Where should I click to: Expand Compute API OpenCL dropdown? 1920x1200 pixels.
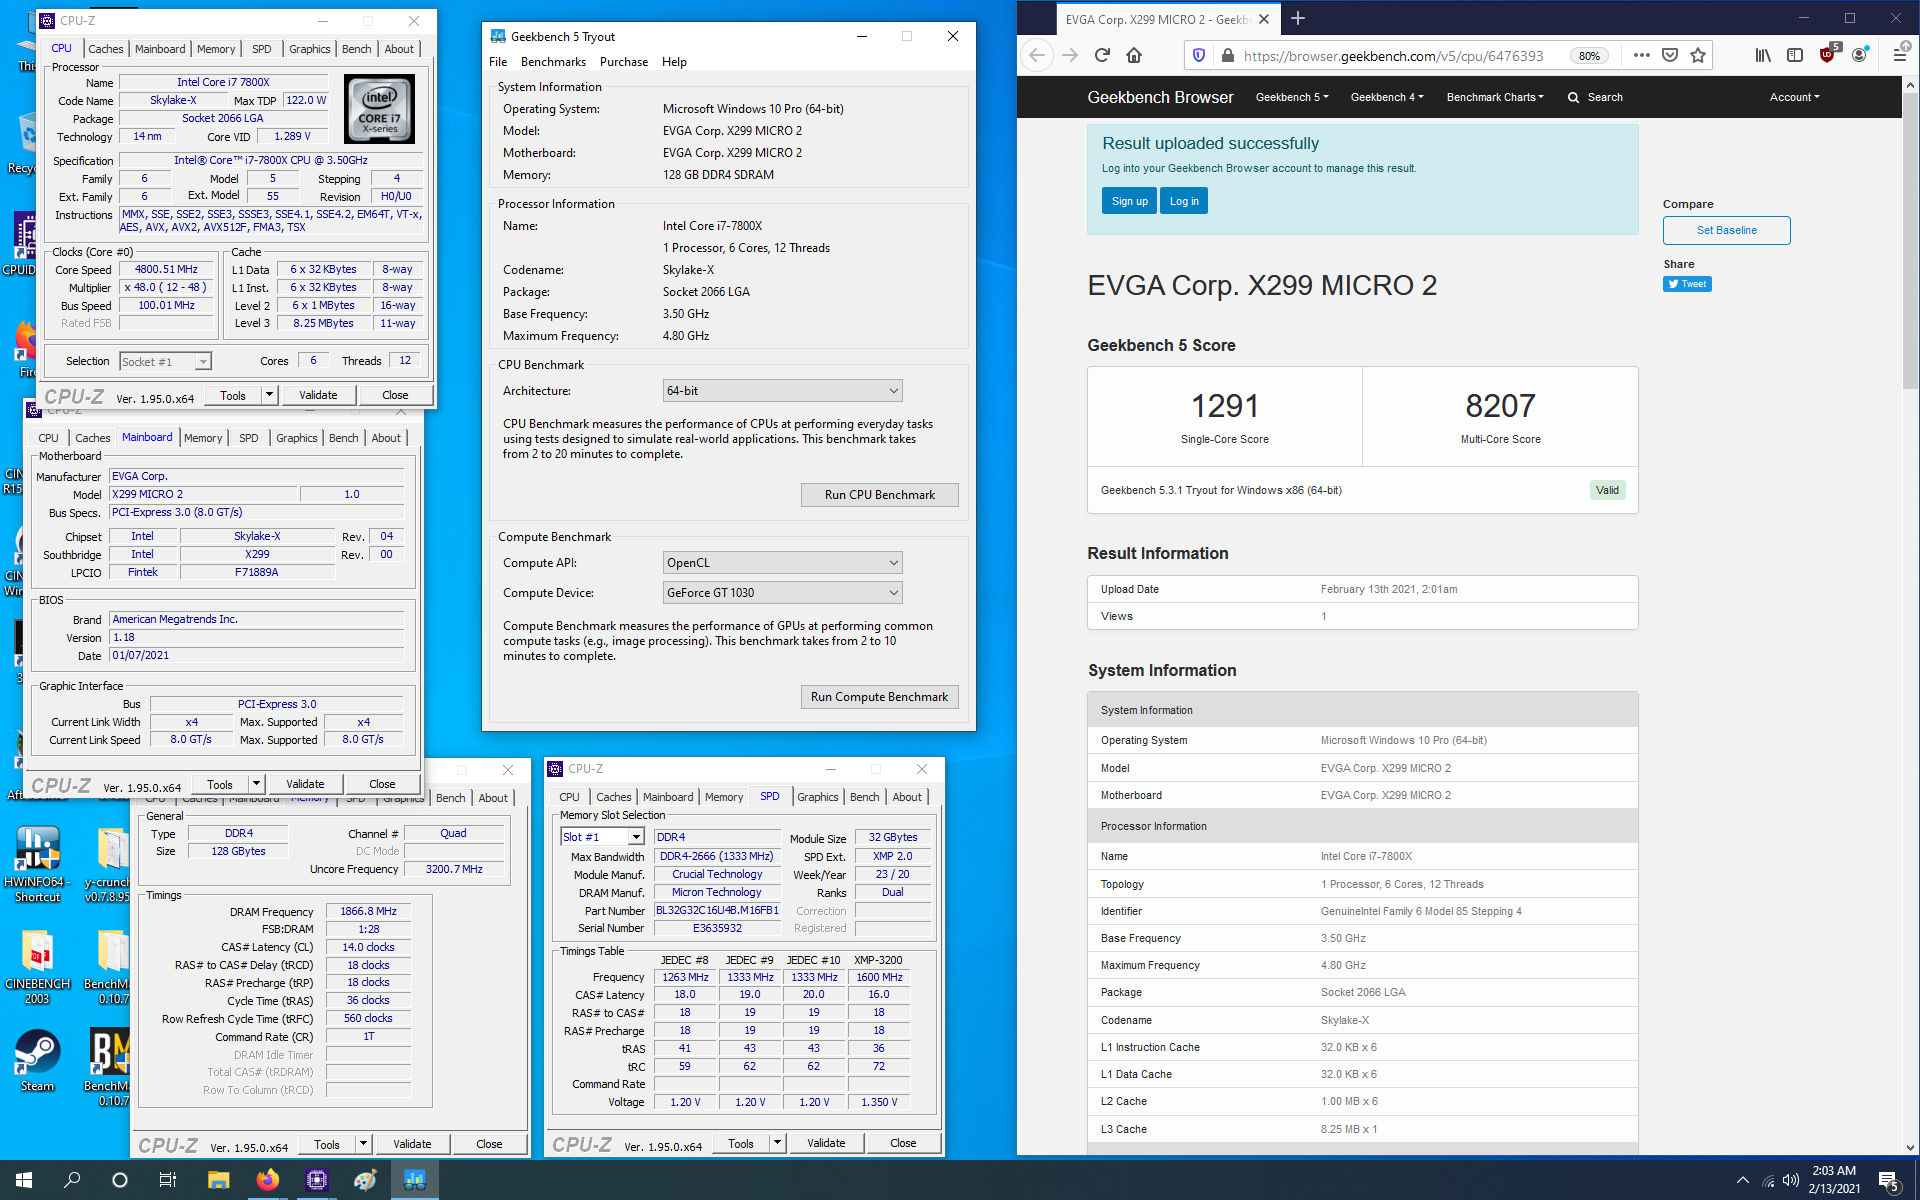point(783,563)
